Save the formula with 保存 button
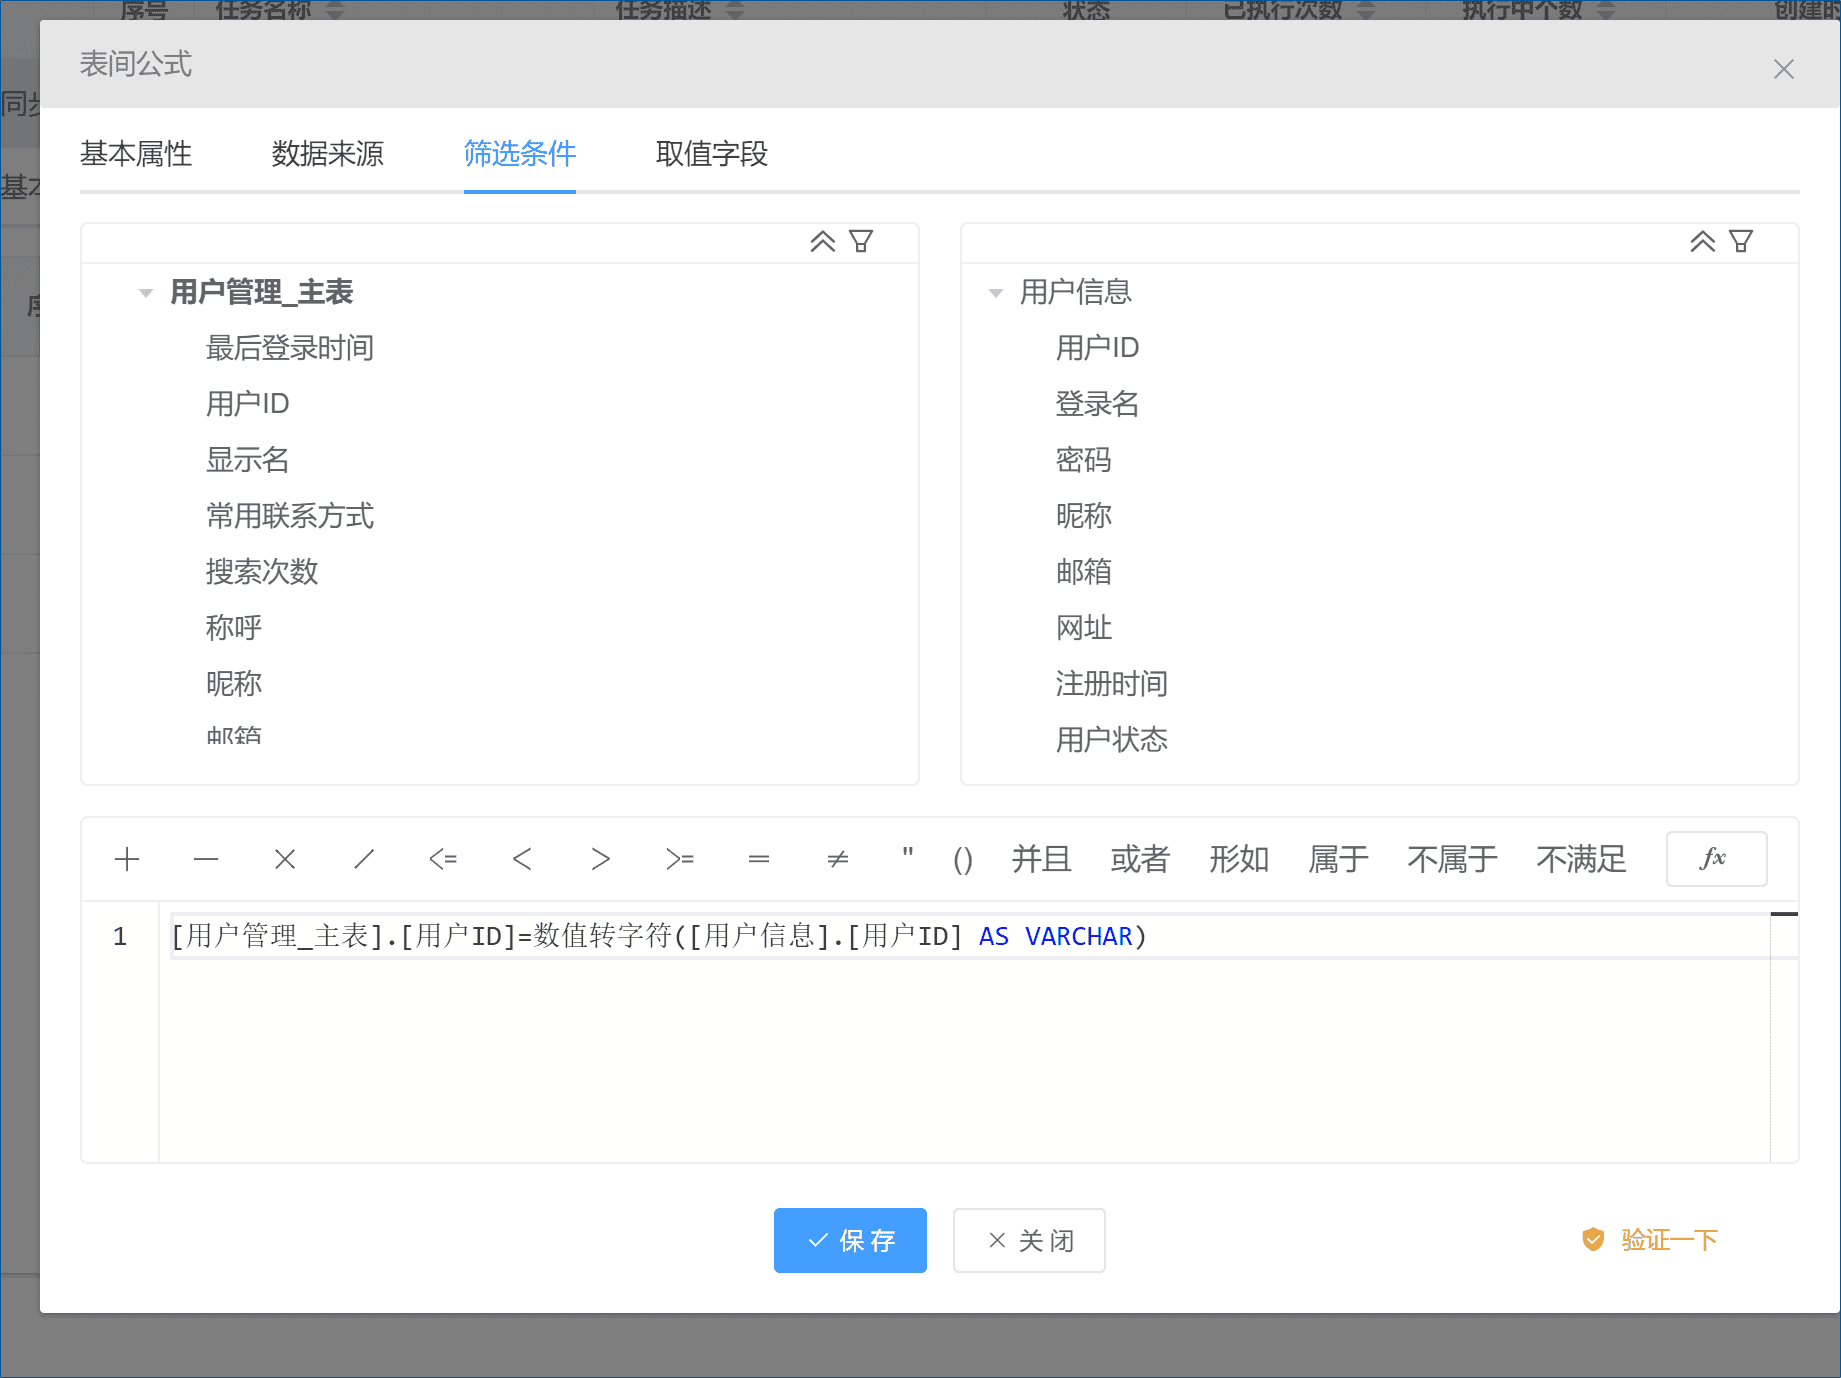 click(850, 1240)
